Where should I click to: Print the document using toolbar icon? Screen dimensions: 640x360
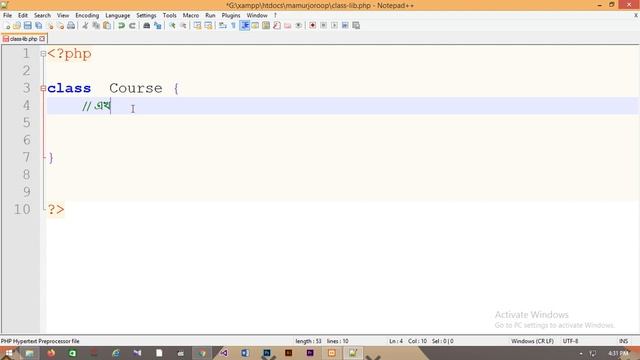pyautogui.click(x=71, y=26)
